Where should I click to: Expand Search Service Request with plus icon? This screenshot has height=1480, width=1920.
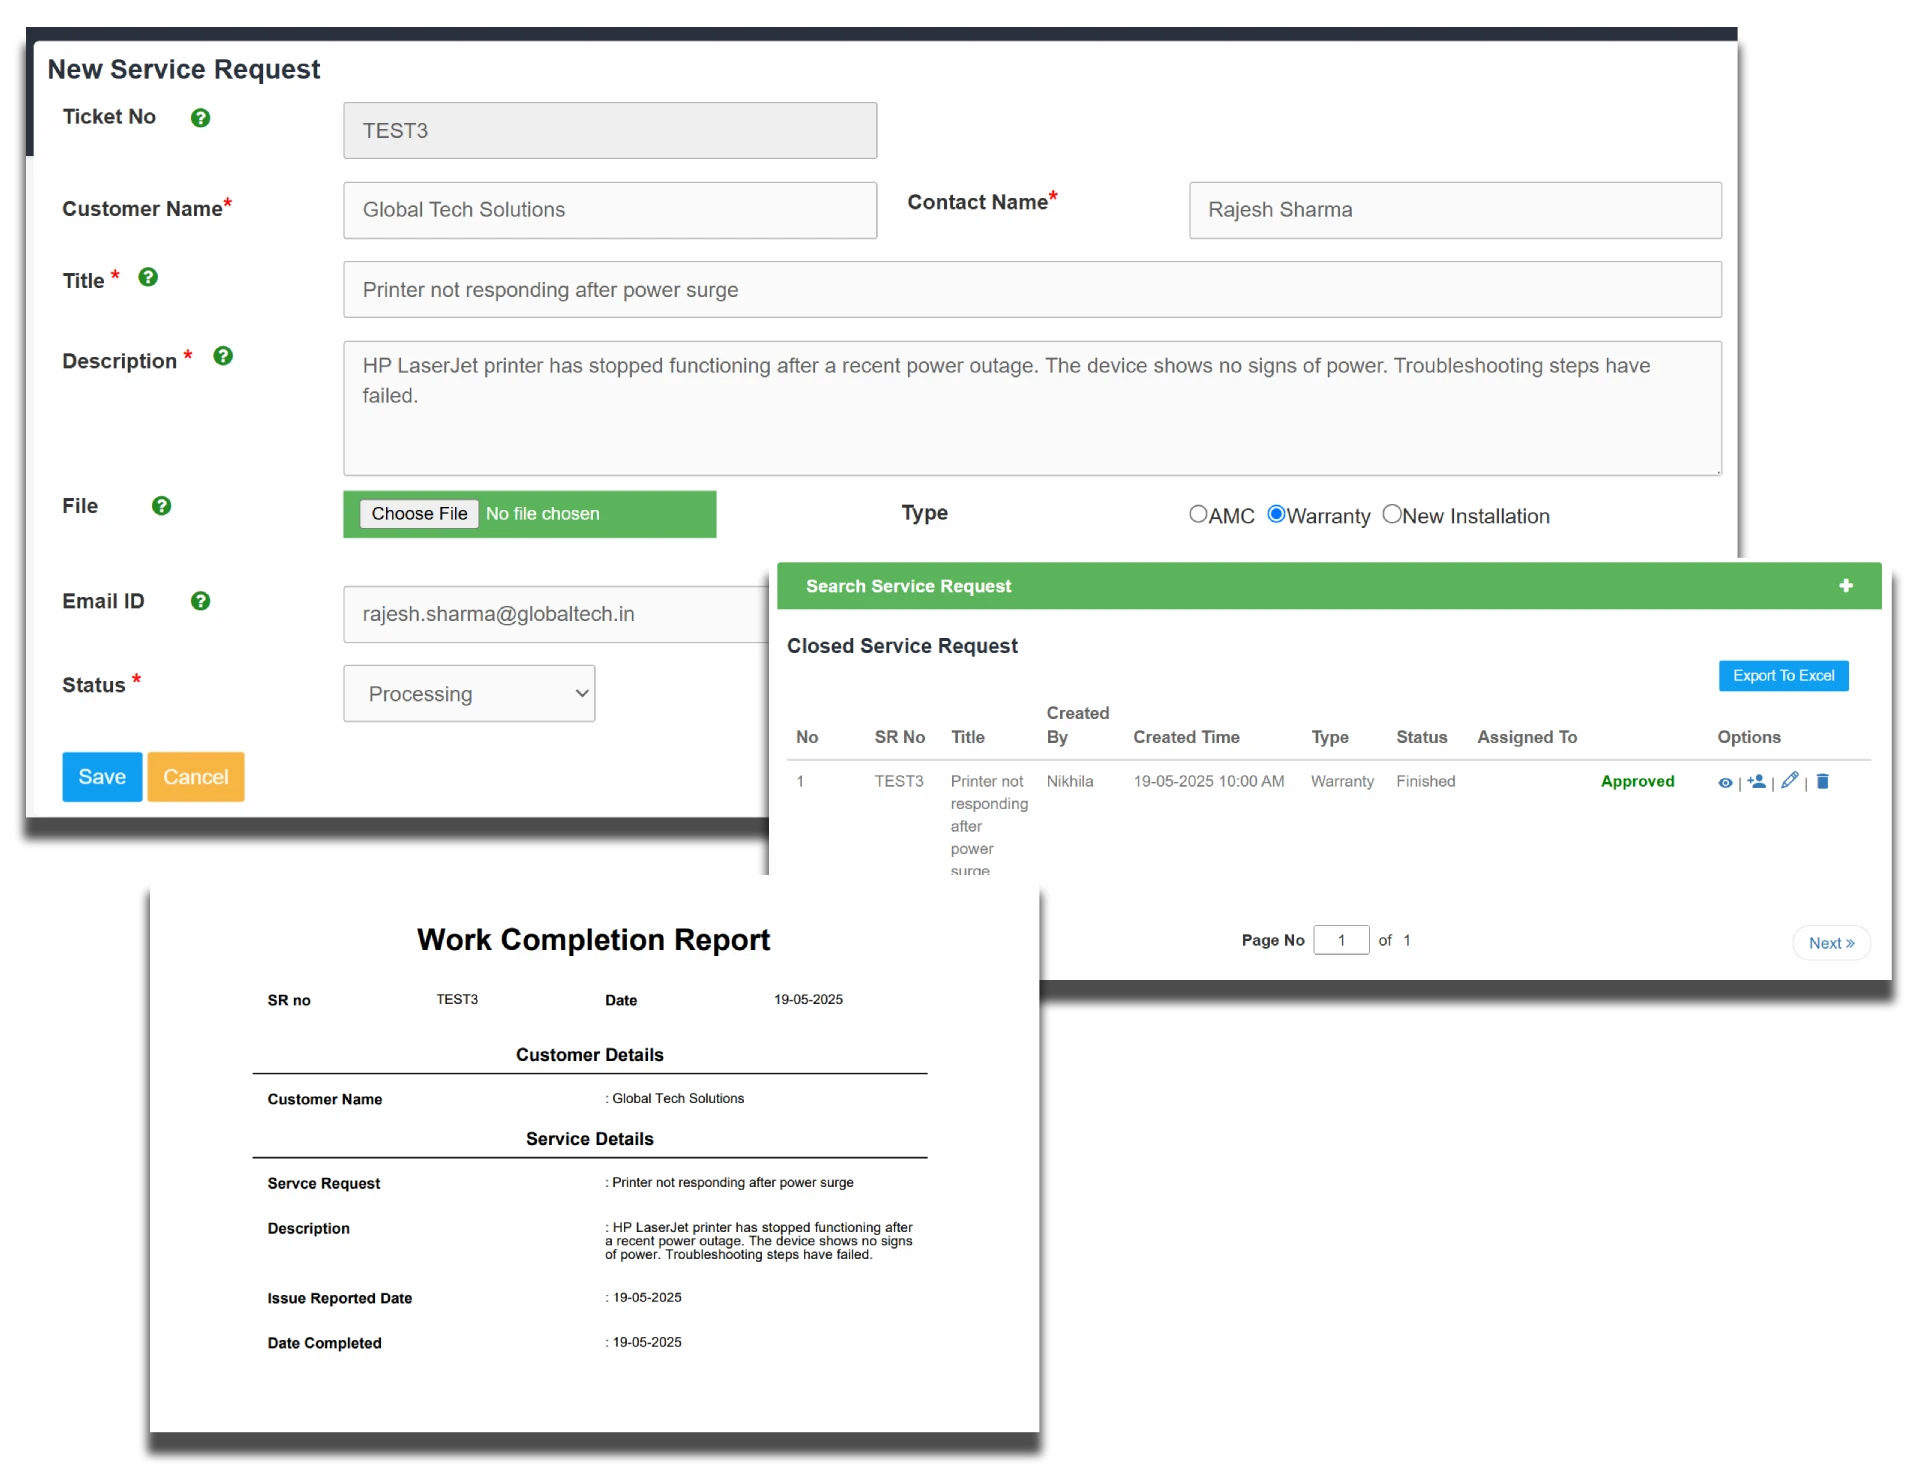(1846, 586)
